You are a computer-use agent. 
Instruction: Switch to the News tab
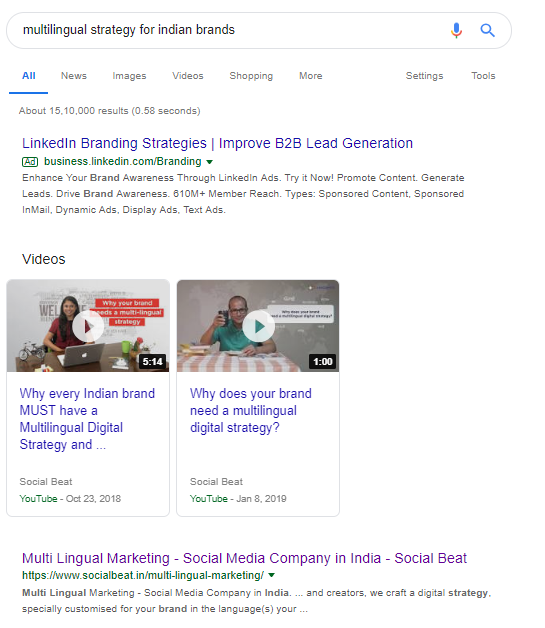(74, 76)
